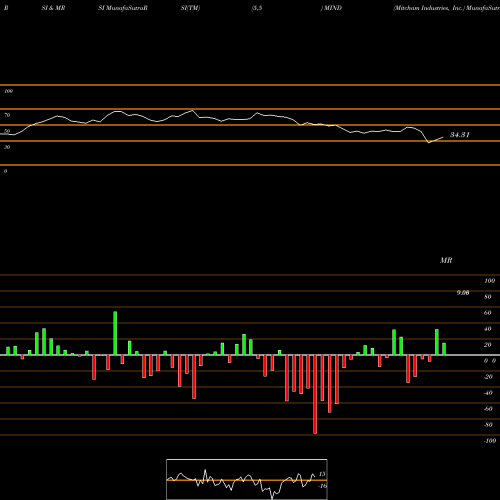Click the 60 label on the MR axis
This screenshot has width=500, height=500.
point(487,313)
